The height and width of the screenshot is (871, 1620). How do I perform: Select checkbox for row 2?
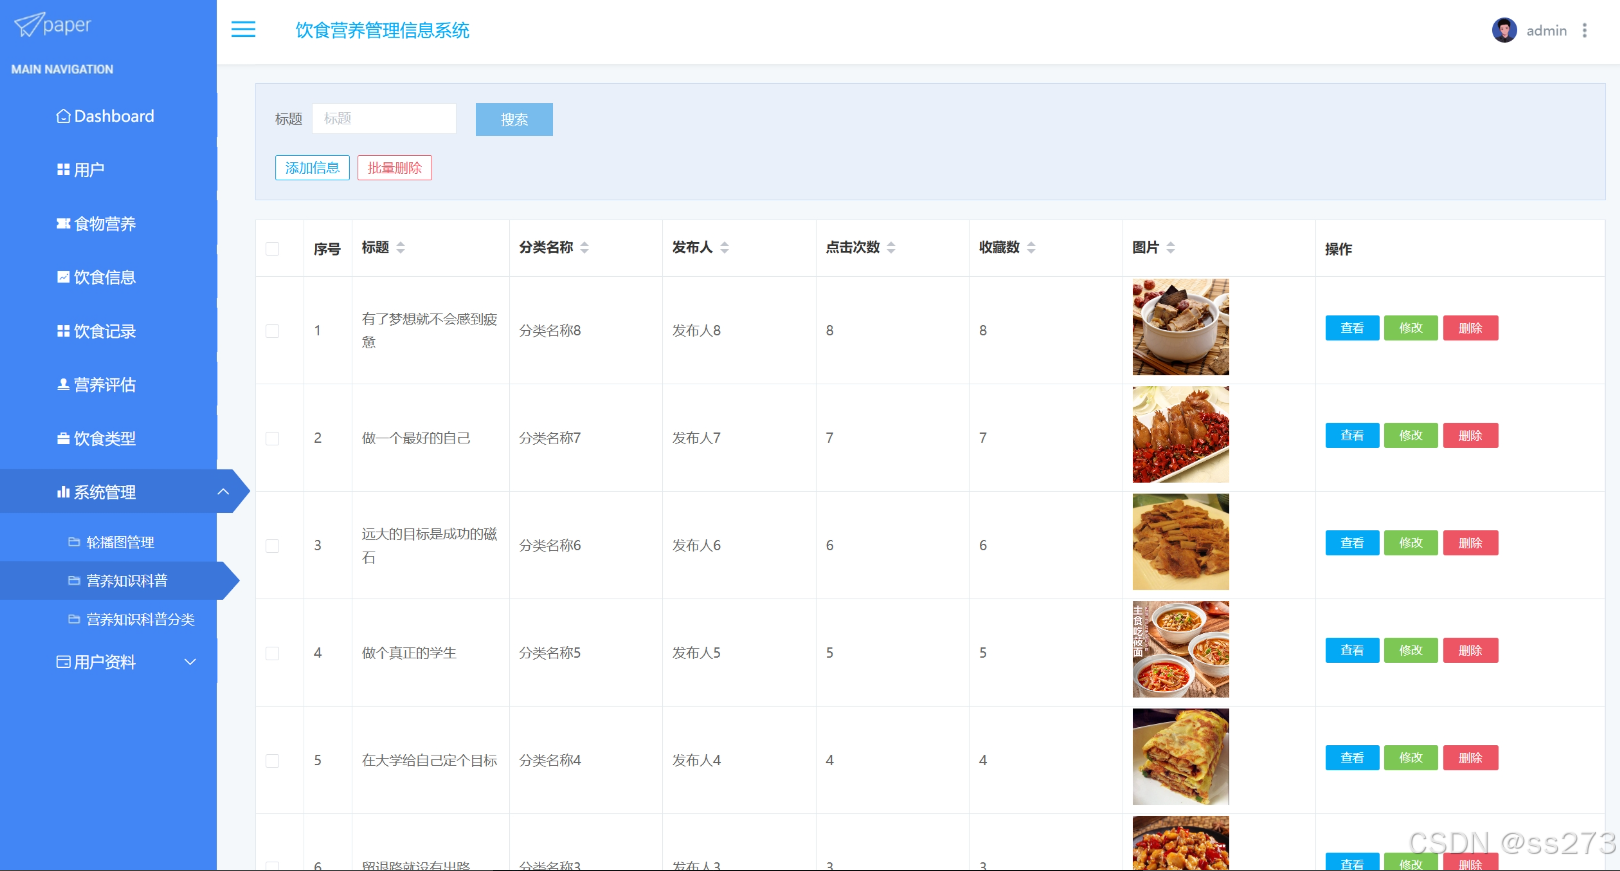(272, 438)
